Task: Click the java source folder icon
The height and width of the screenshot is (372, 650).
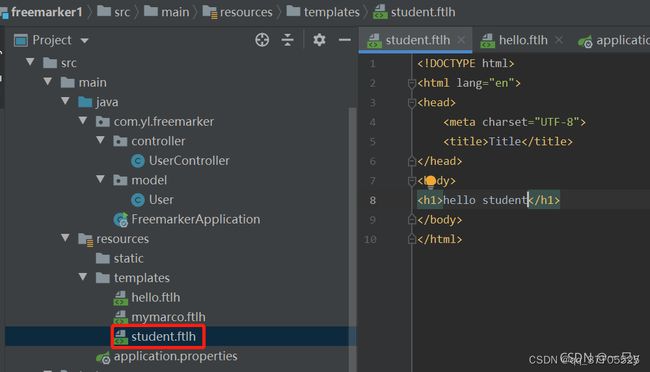Action: pos(85,102)
